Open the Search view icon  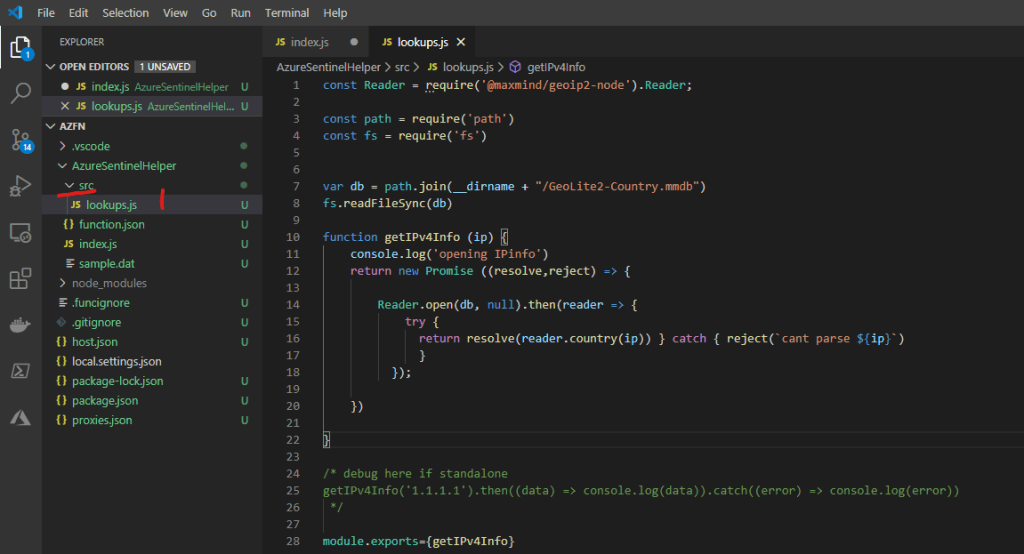pos(20,93)
